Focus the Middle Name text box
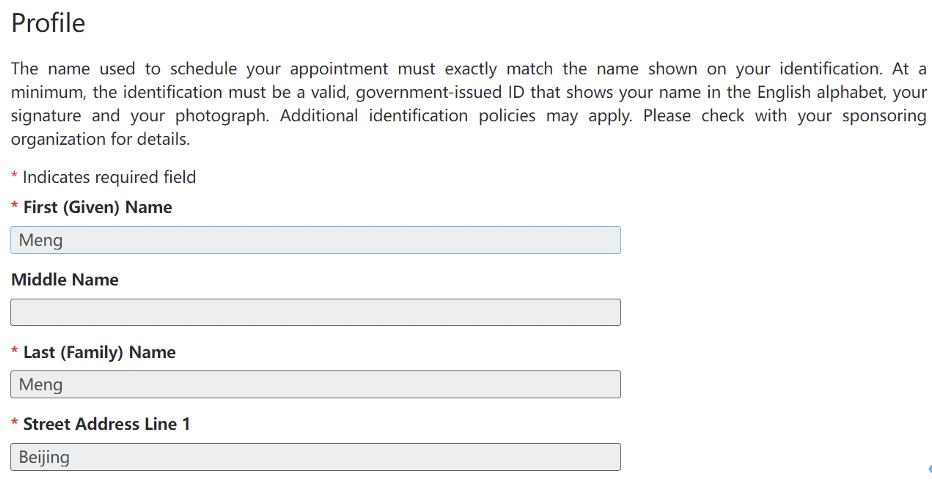Screen dimensions: 932x498 [x=315, y=312]
